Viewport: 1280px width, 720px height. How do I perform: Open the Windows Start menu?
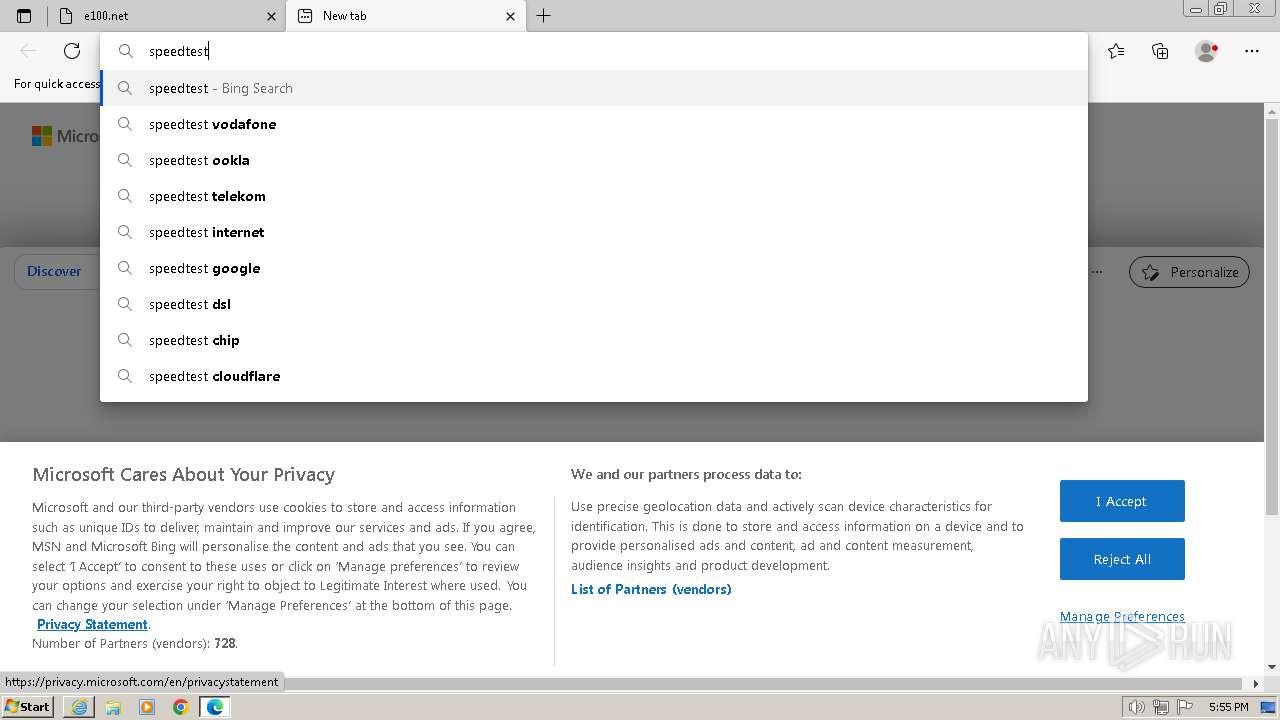tap(28, 706)
